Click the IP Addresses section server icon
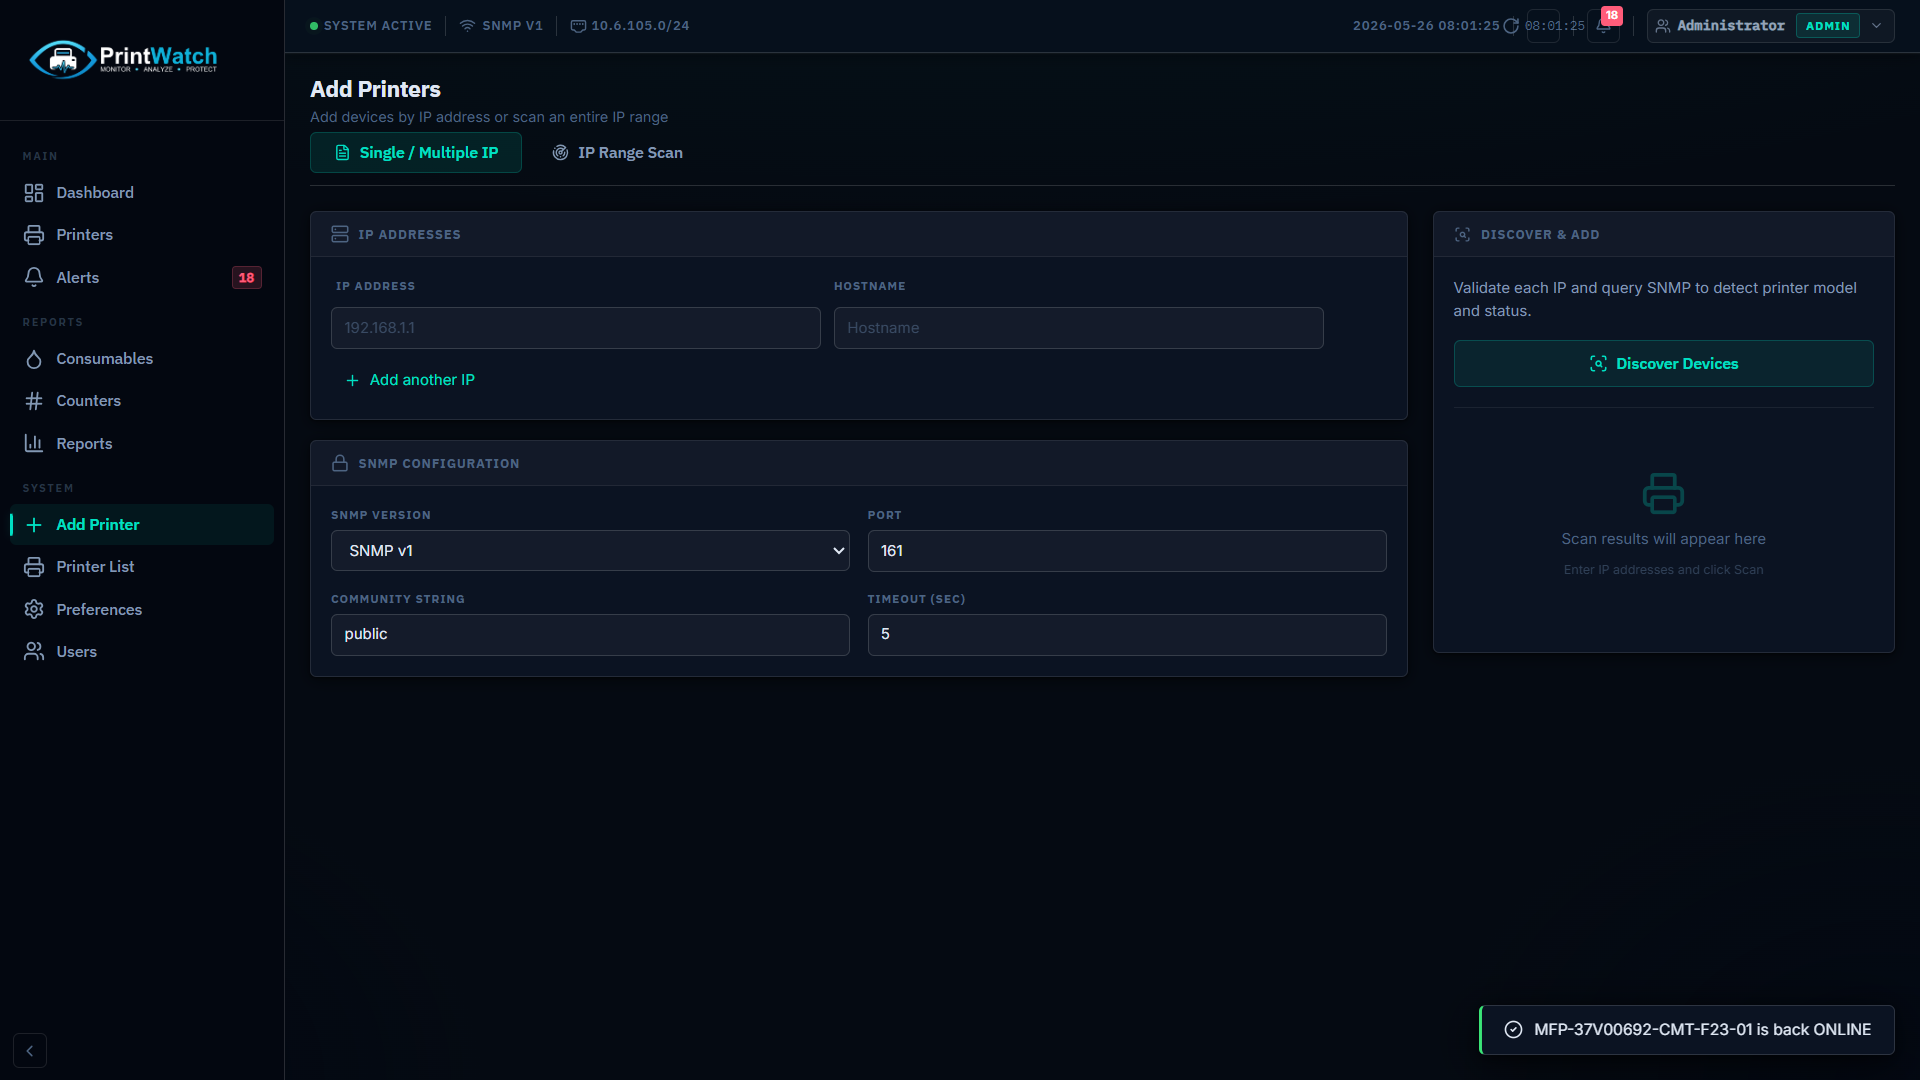The width and height of the screenshot is (1920, 1080). [x=340, y=234]
